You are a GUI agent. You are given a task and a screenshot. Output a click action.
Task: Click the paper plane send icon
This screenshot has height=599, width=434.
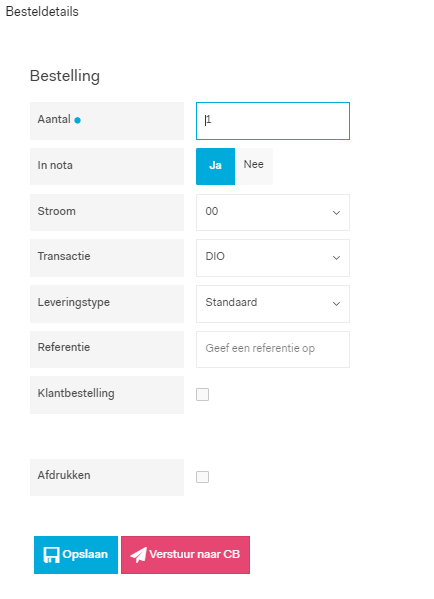tap(138, 555)
